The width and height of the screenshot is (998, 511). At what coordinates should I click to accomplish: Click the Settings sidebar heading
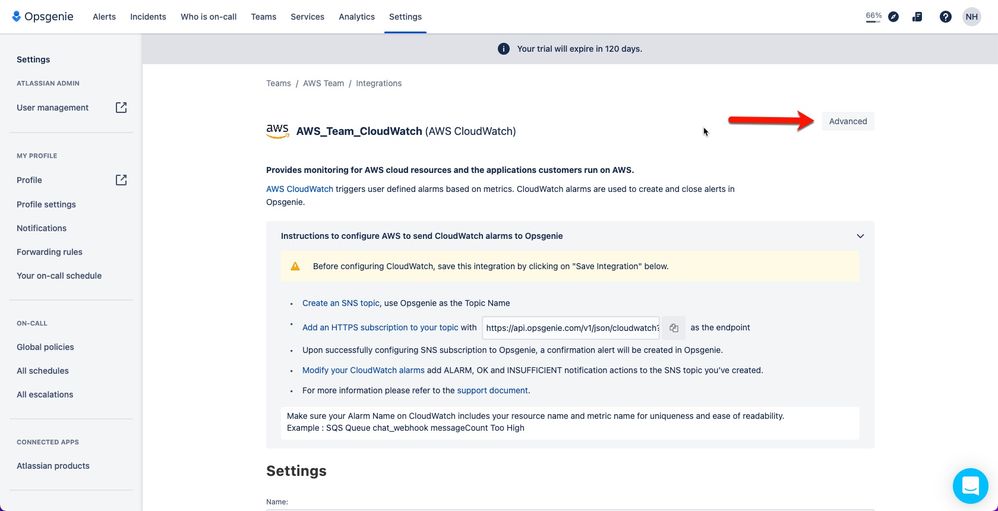pos(33,59)
